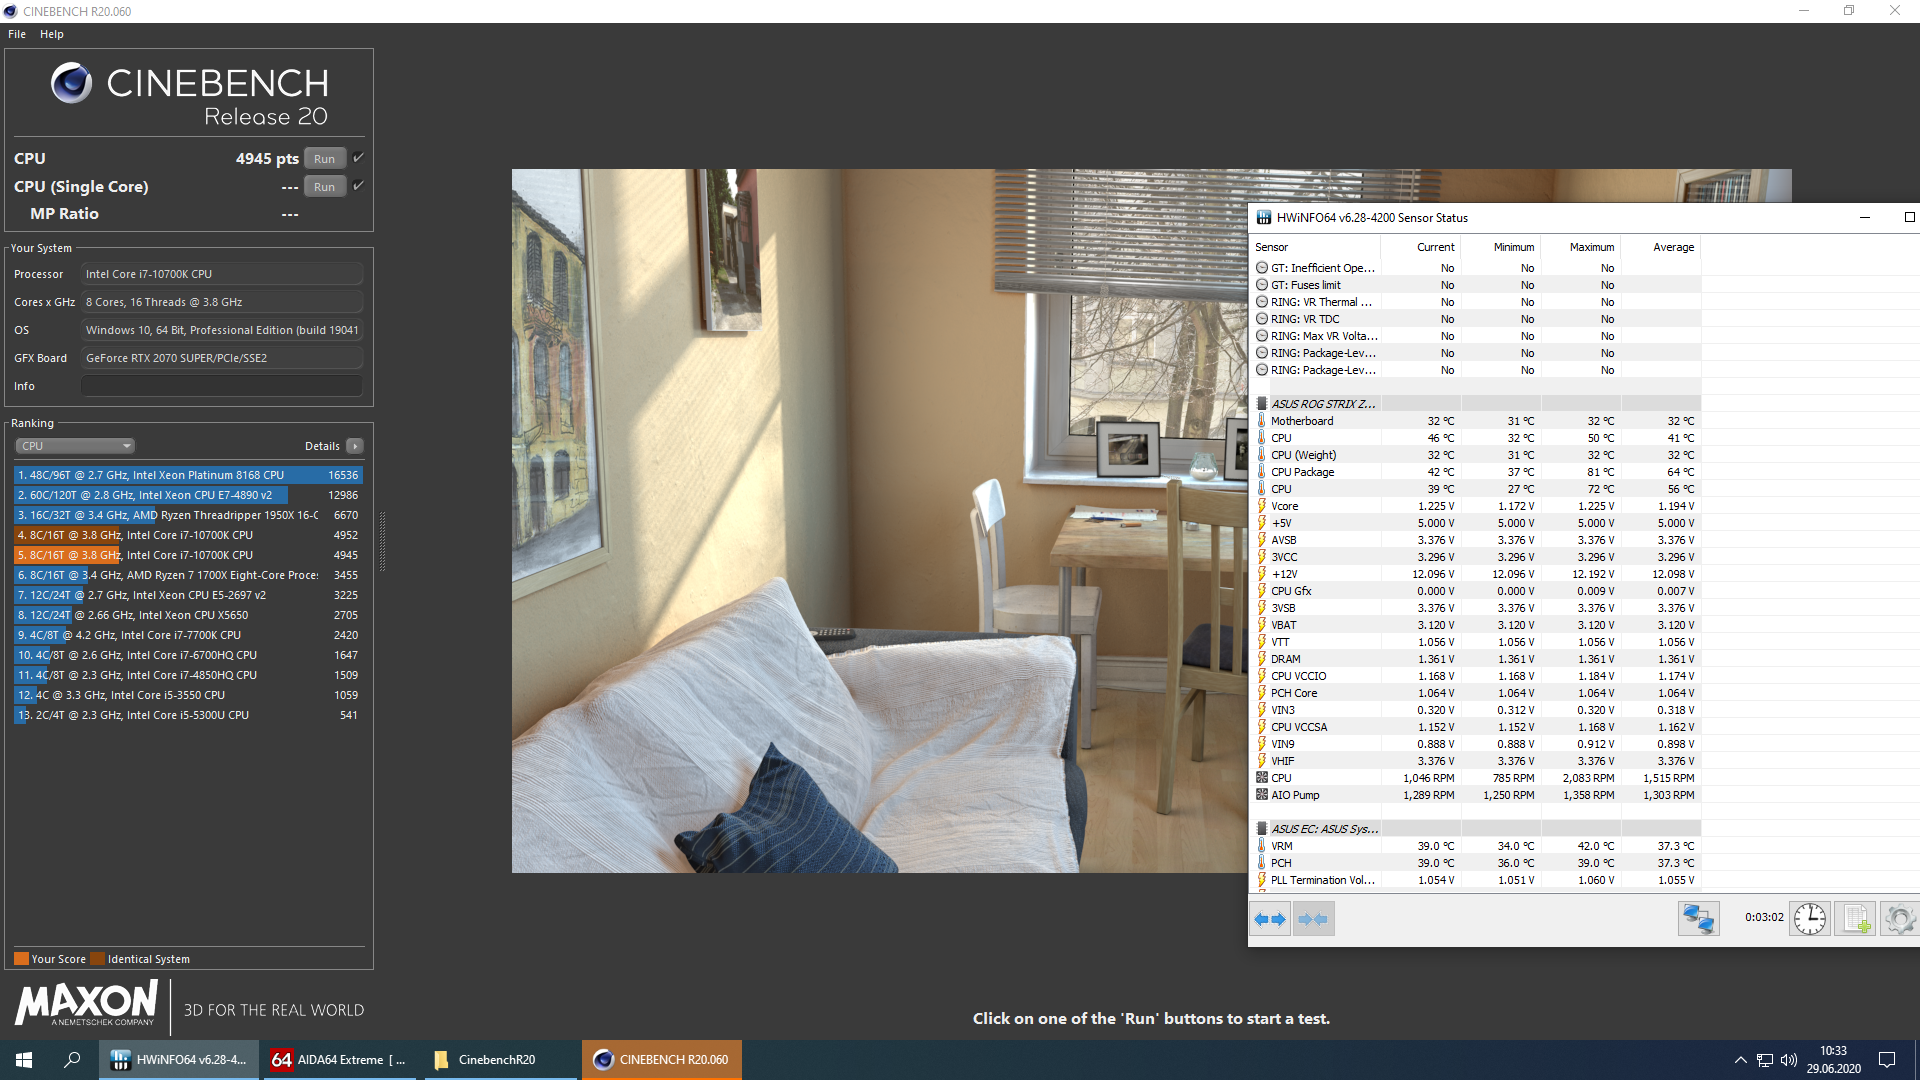Click the Motherboard thermometer icon
This screenshot has height=1080, width=1920.
coord(1262,421)
